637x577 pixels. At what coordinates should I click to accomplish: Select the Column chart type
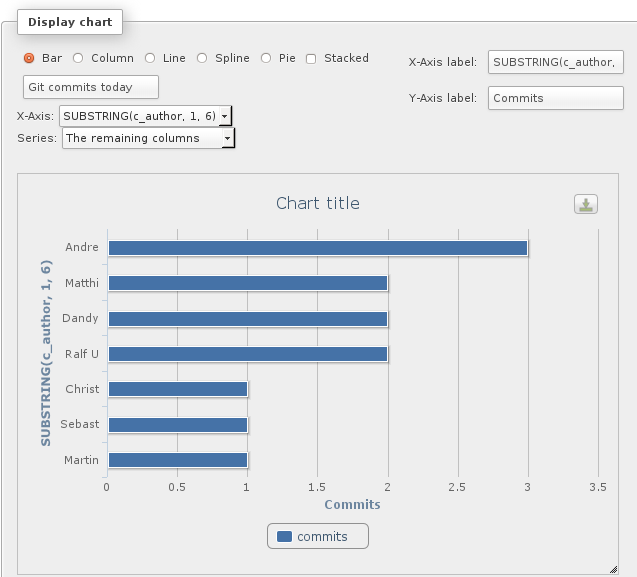pos(78,58)
